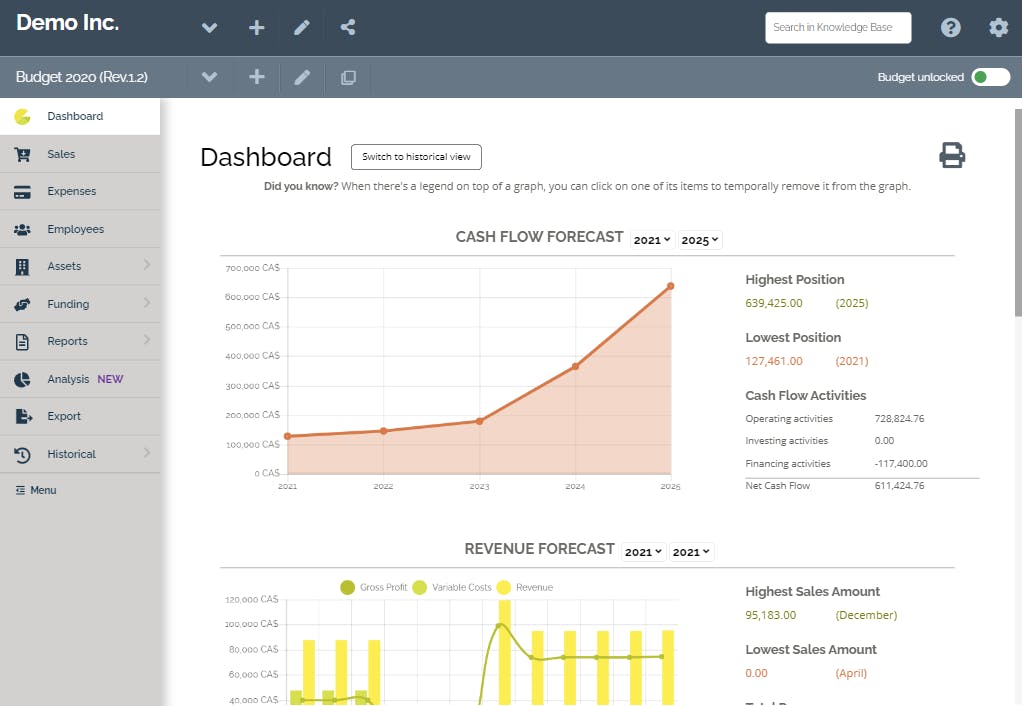The width and height of the screenshot is (1022, 706).
Task: Click the Variable Costs legend color swatch
Action: 419,587
